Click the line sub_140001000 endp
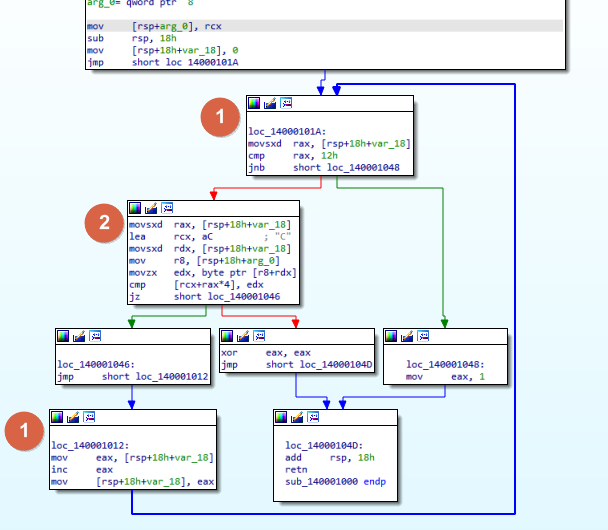 coord(336,482)
